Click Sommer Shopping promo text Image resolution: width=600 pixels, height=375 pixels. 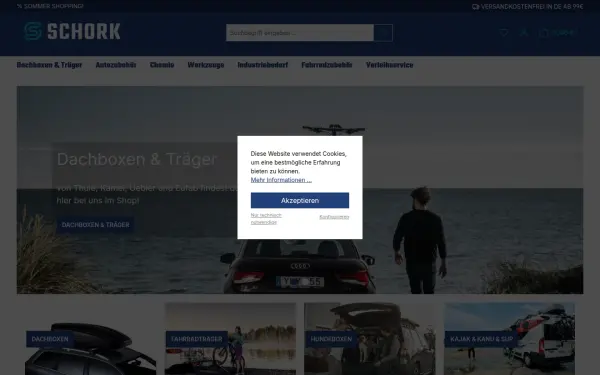50,6
